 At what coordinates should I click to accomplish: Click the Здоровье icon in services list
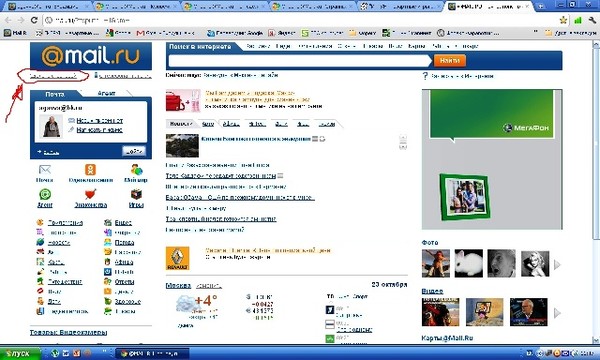coord(108,301)
